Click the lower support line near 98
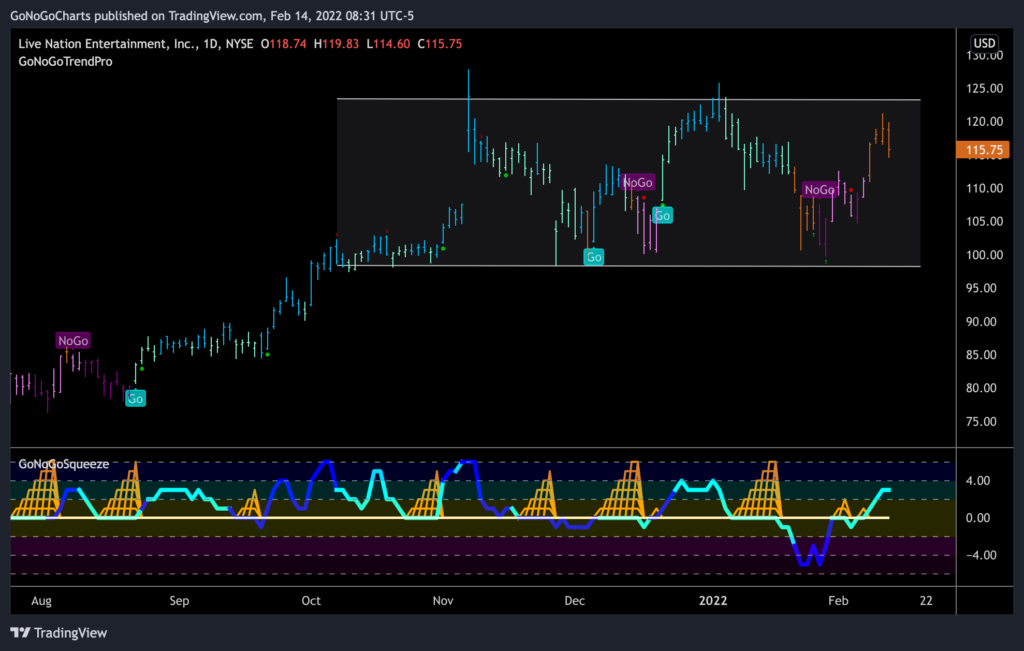Image resolution: width=1024 pixels, height=651 pixels. 628,266
